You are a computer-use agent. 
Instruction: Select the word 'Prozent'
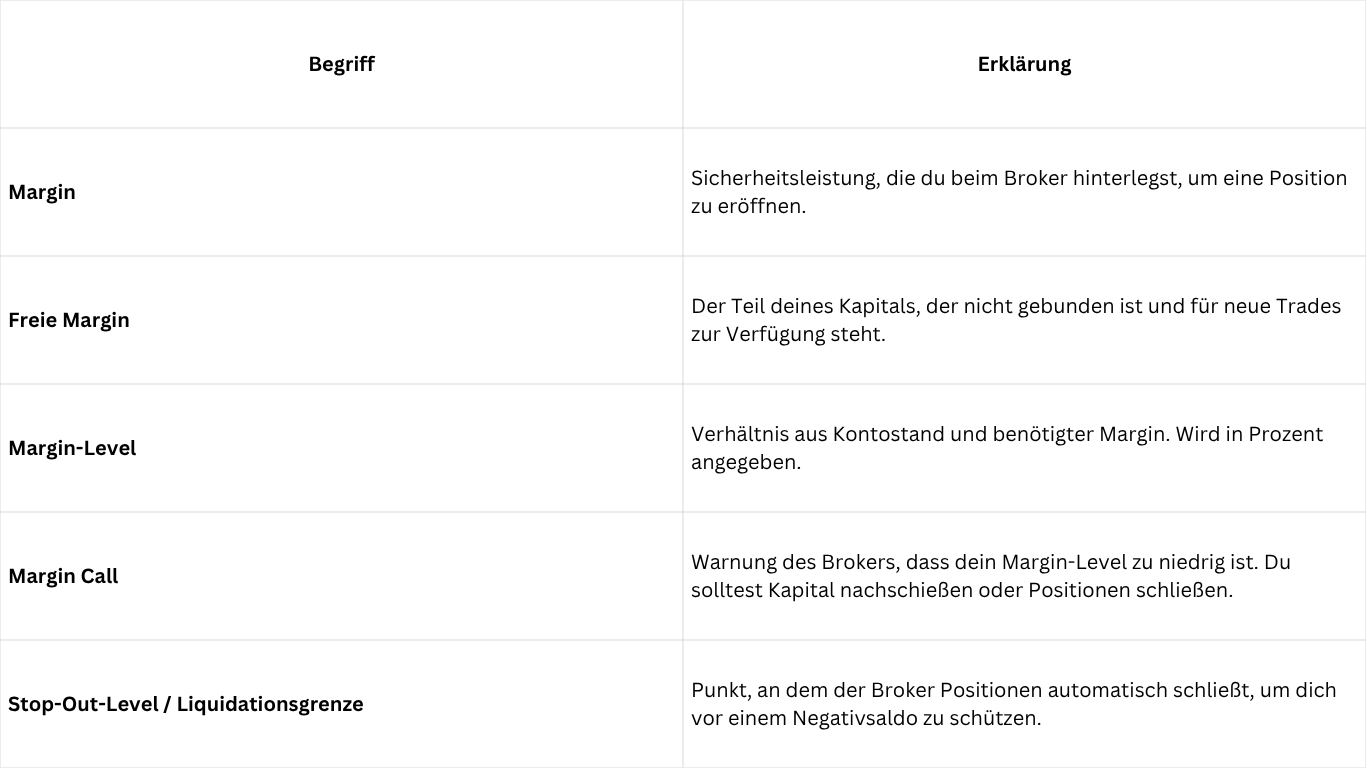pos(1283,434)
